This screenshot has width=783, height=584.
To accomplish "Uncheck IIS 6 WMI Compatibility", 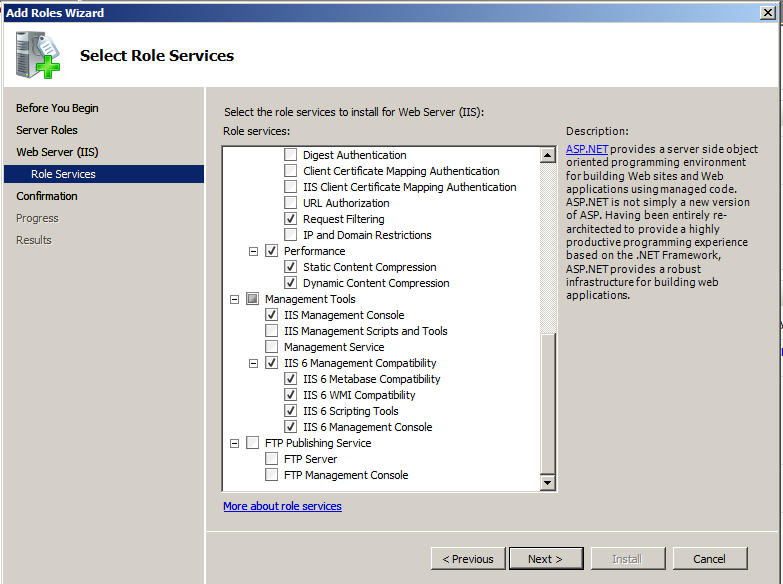I will [x=290, y=395].
